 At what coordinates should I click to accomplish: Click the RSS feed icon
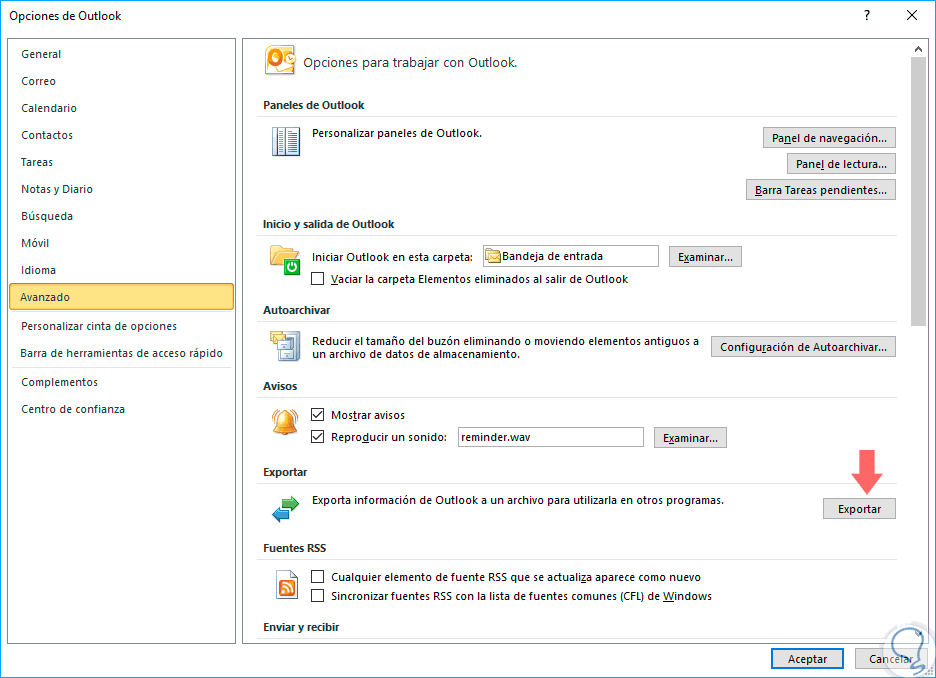(287, 584)
